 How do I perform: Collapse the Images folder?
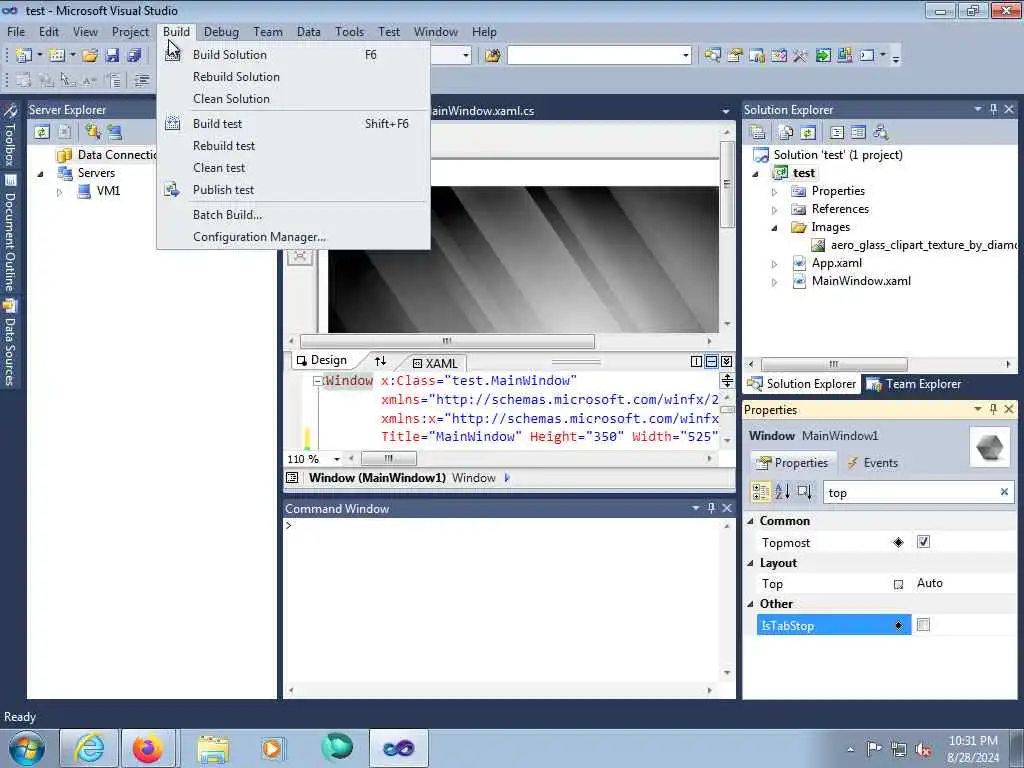(775, 228)
